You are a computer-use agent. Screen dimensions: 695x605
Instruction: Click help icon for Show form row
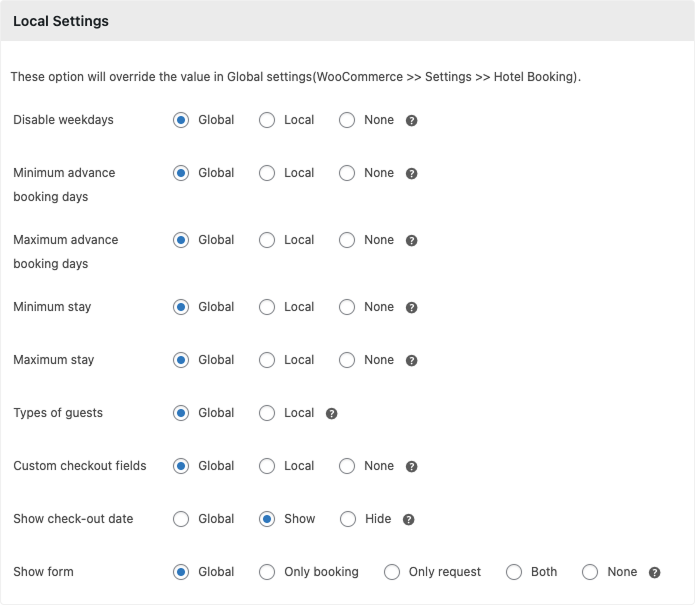point(654,573)
